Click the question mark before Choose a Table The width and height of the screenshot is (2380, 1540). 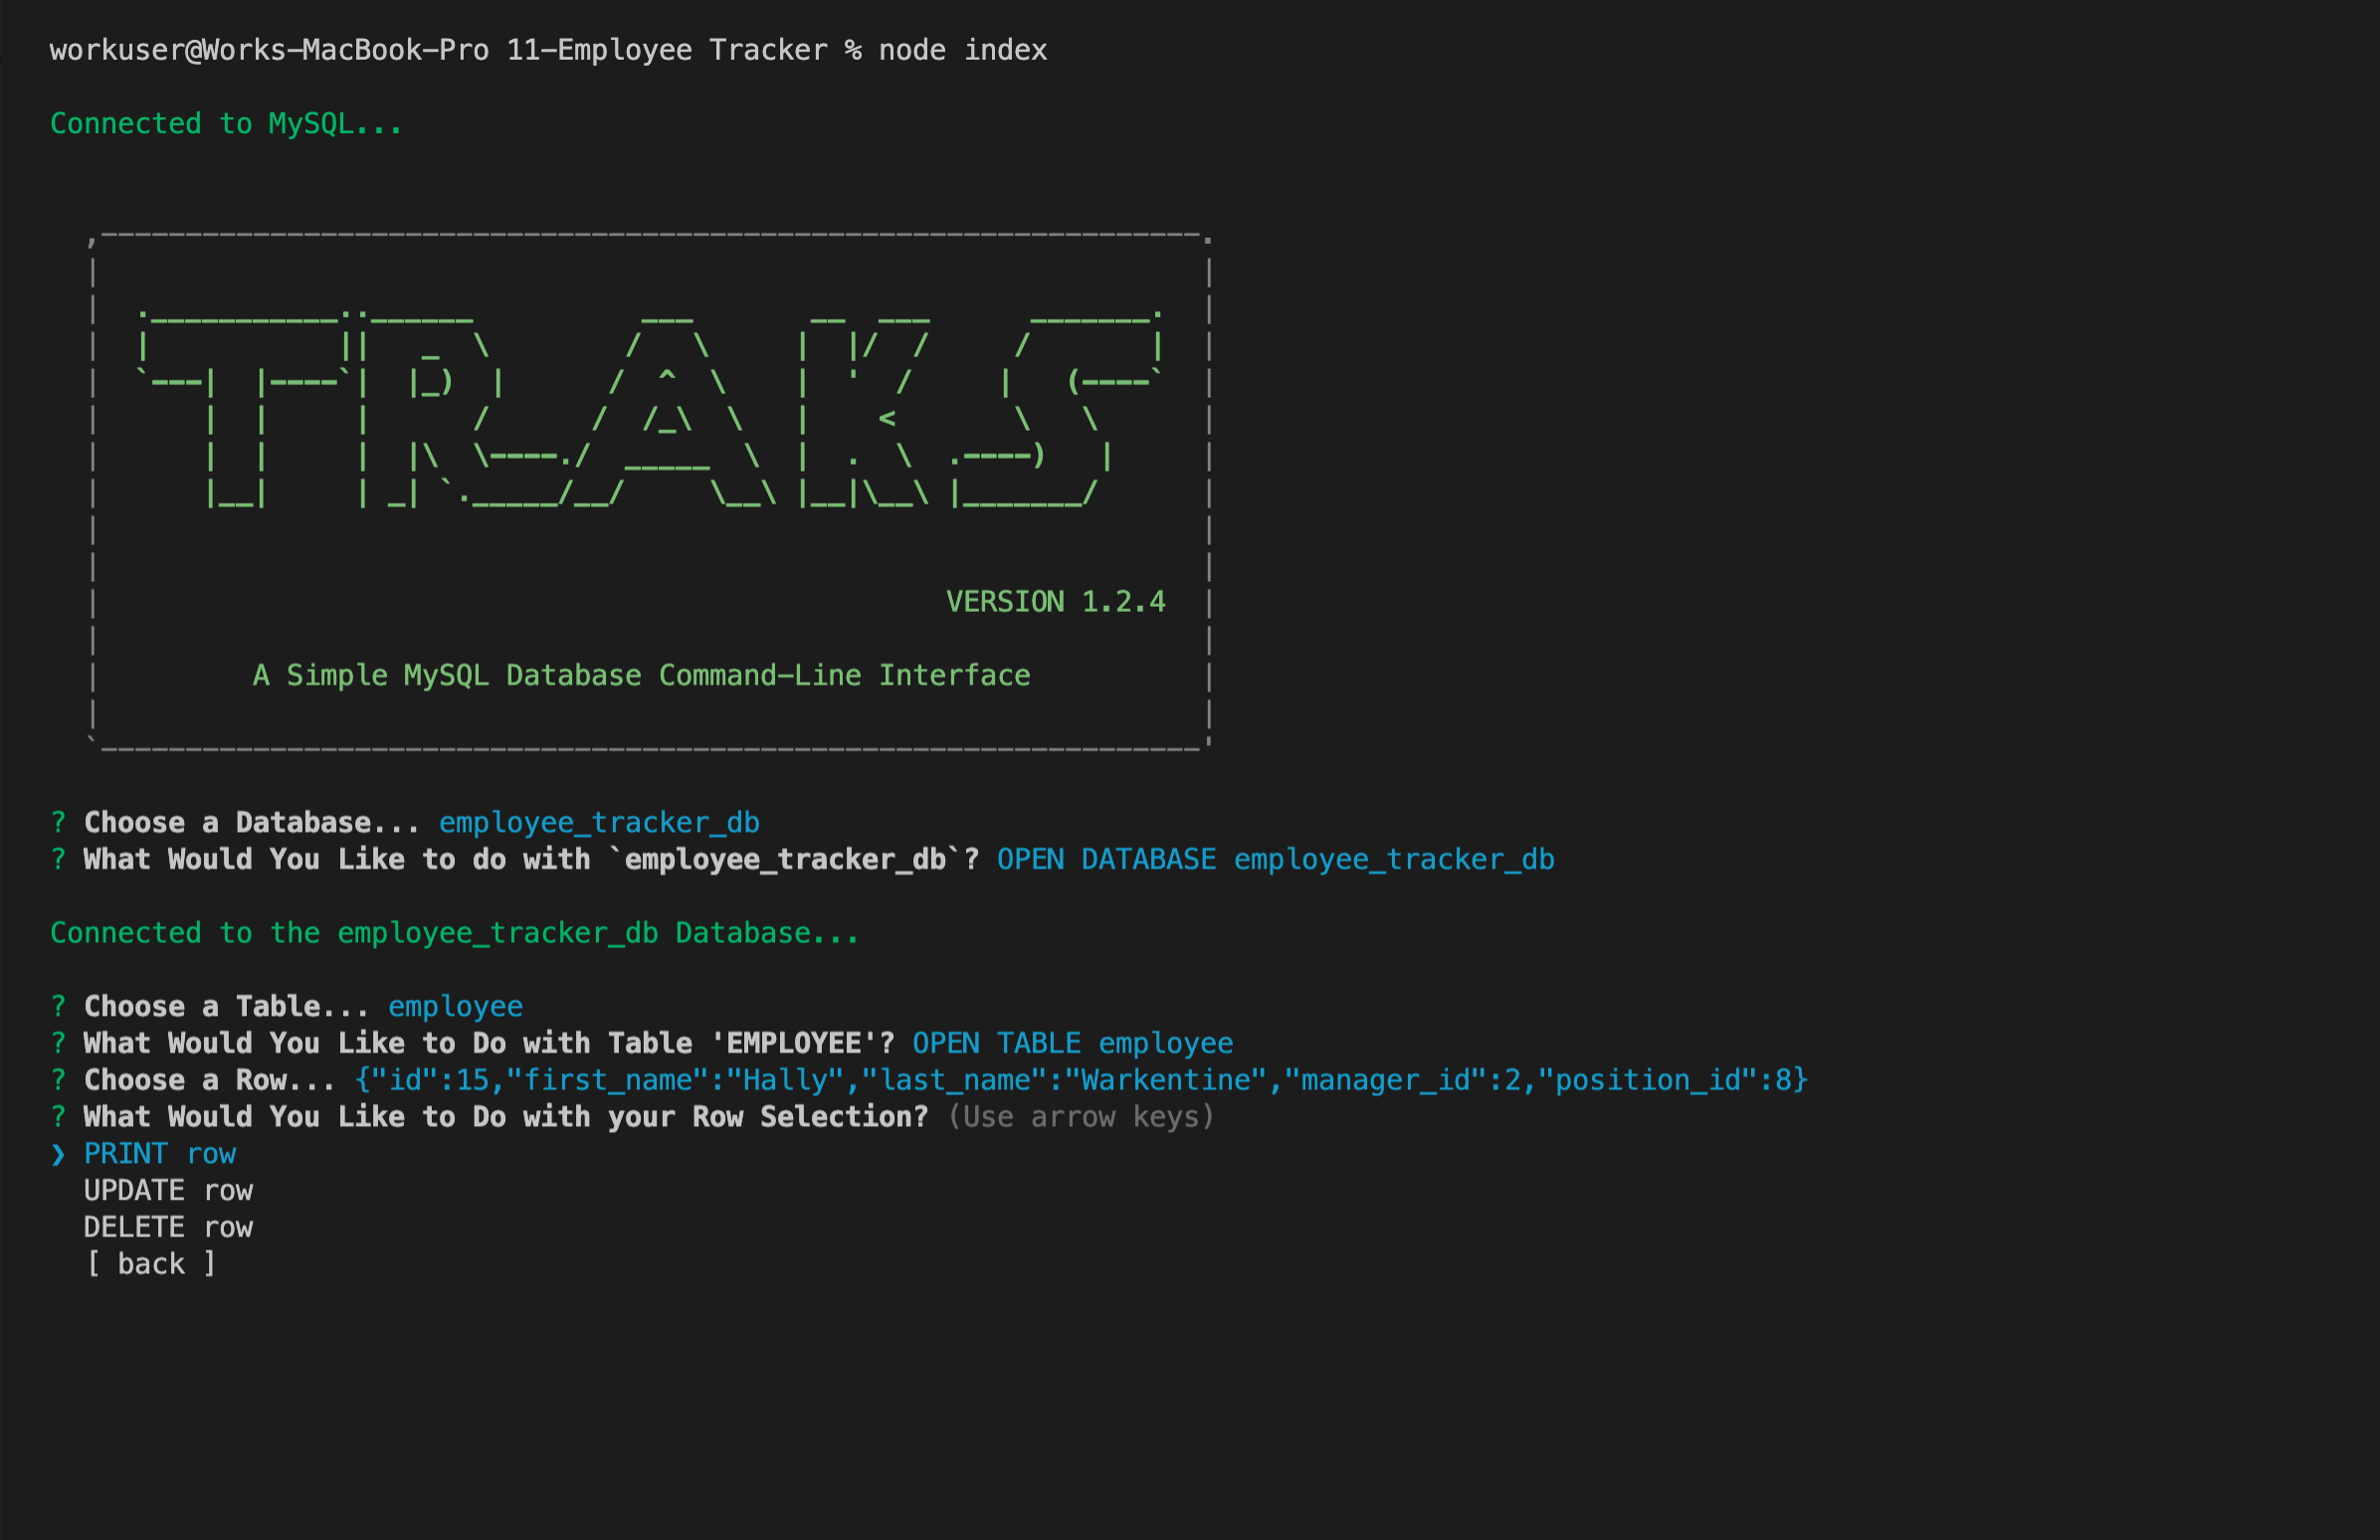pos(58,1007)
